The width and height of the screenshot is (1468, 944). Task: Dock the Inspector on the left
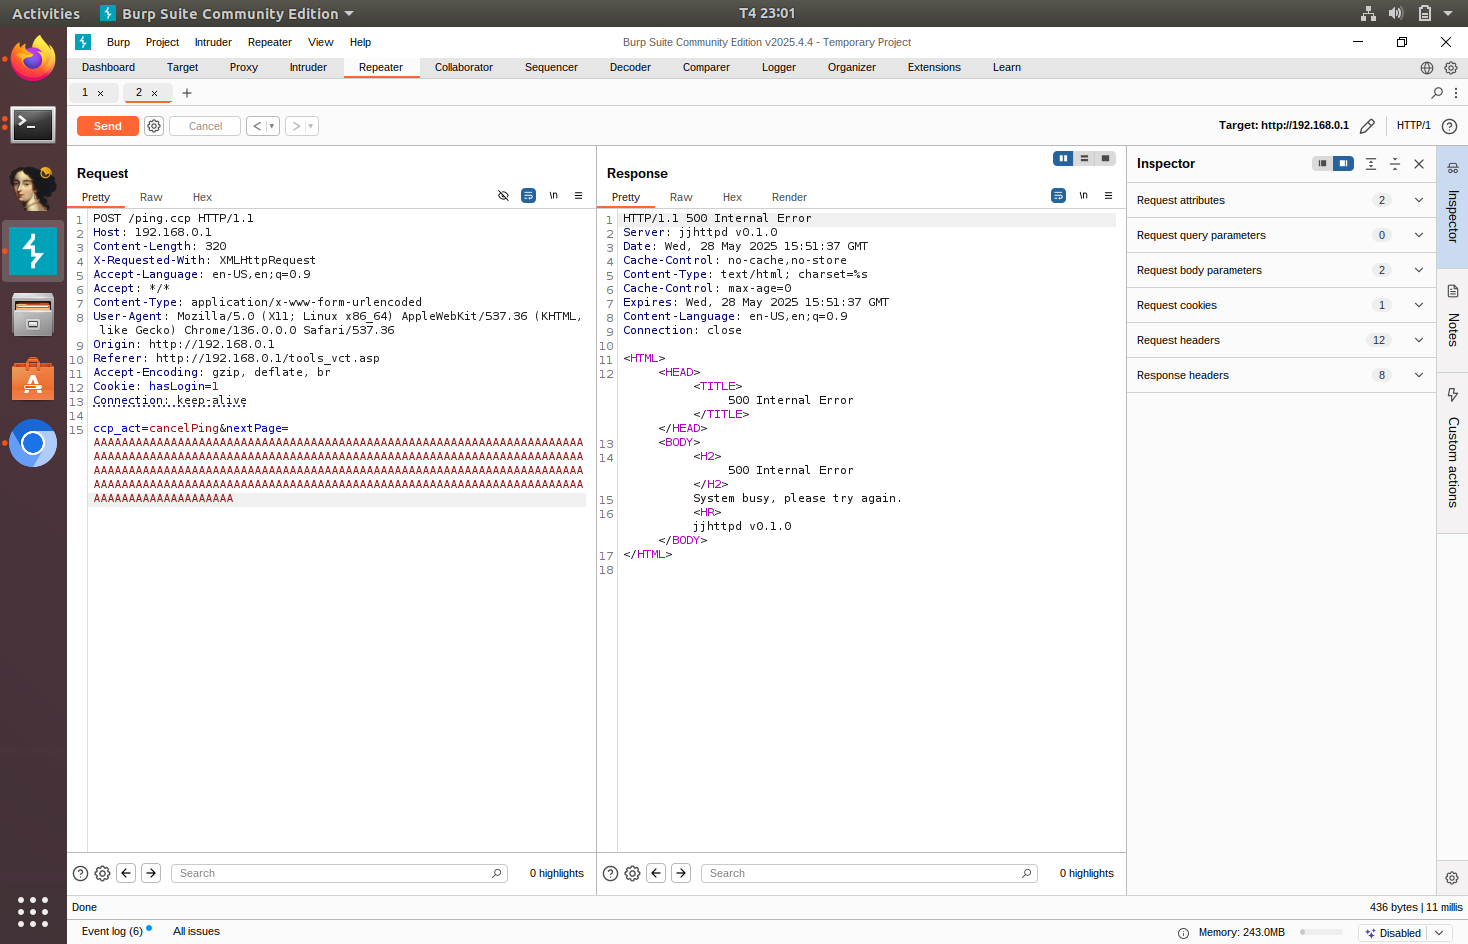[x=1322, y=164]
